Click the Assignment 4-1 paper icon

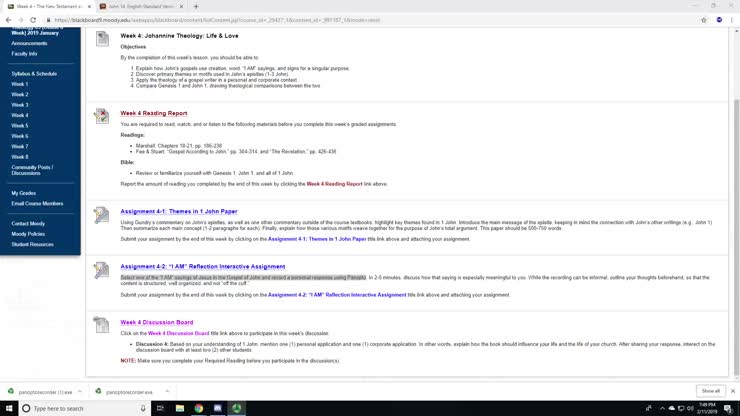point(101,214)
